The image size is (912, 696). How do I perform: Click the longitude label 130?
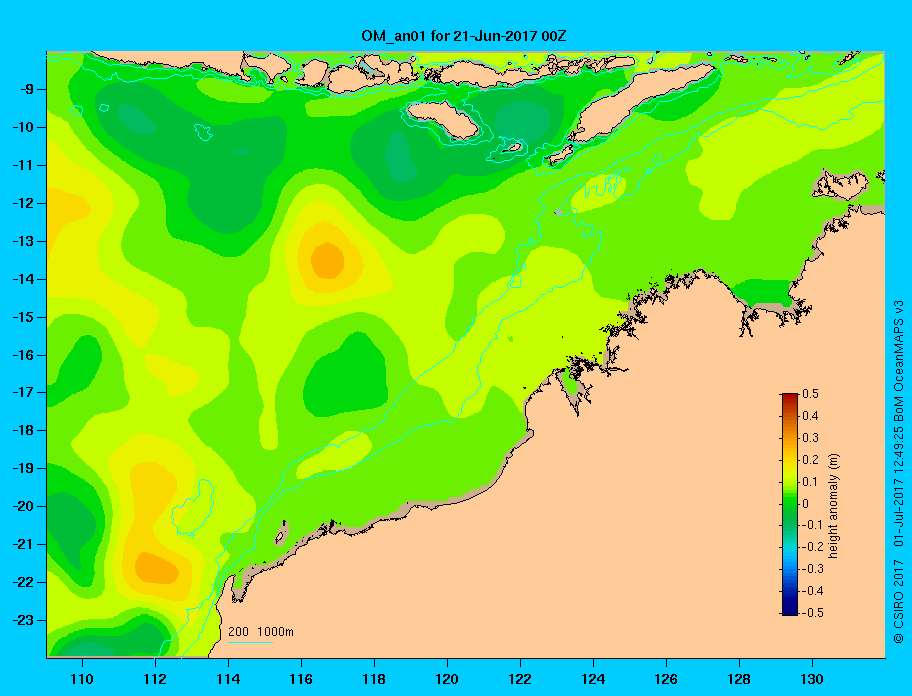pos(812,679)
